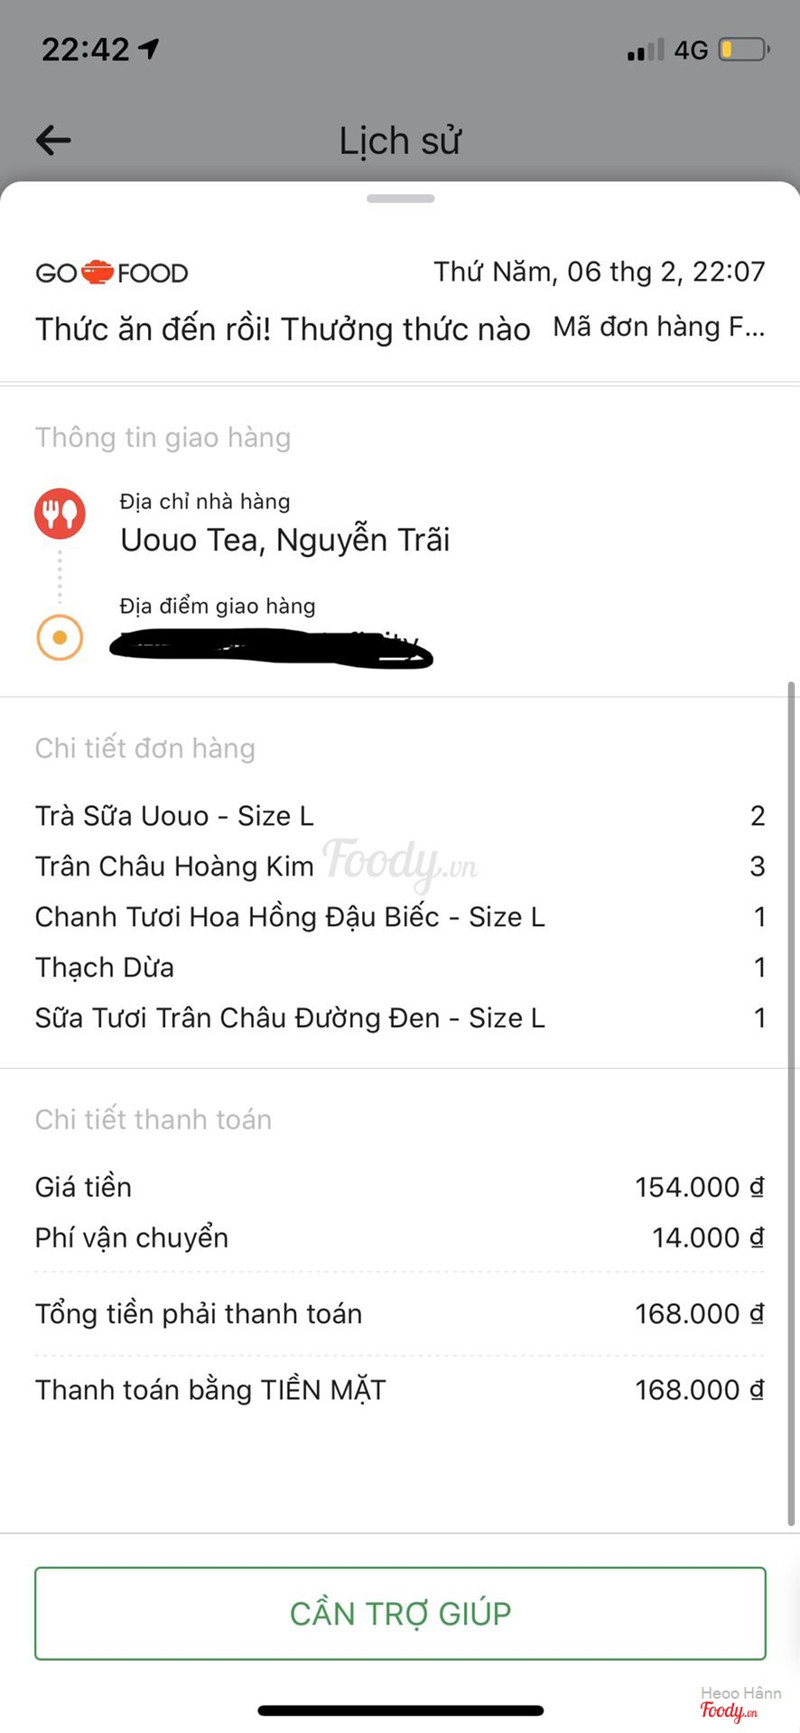
Task: Tap the Lịch sử page title
Action: coord(400,141)
